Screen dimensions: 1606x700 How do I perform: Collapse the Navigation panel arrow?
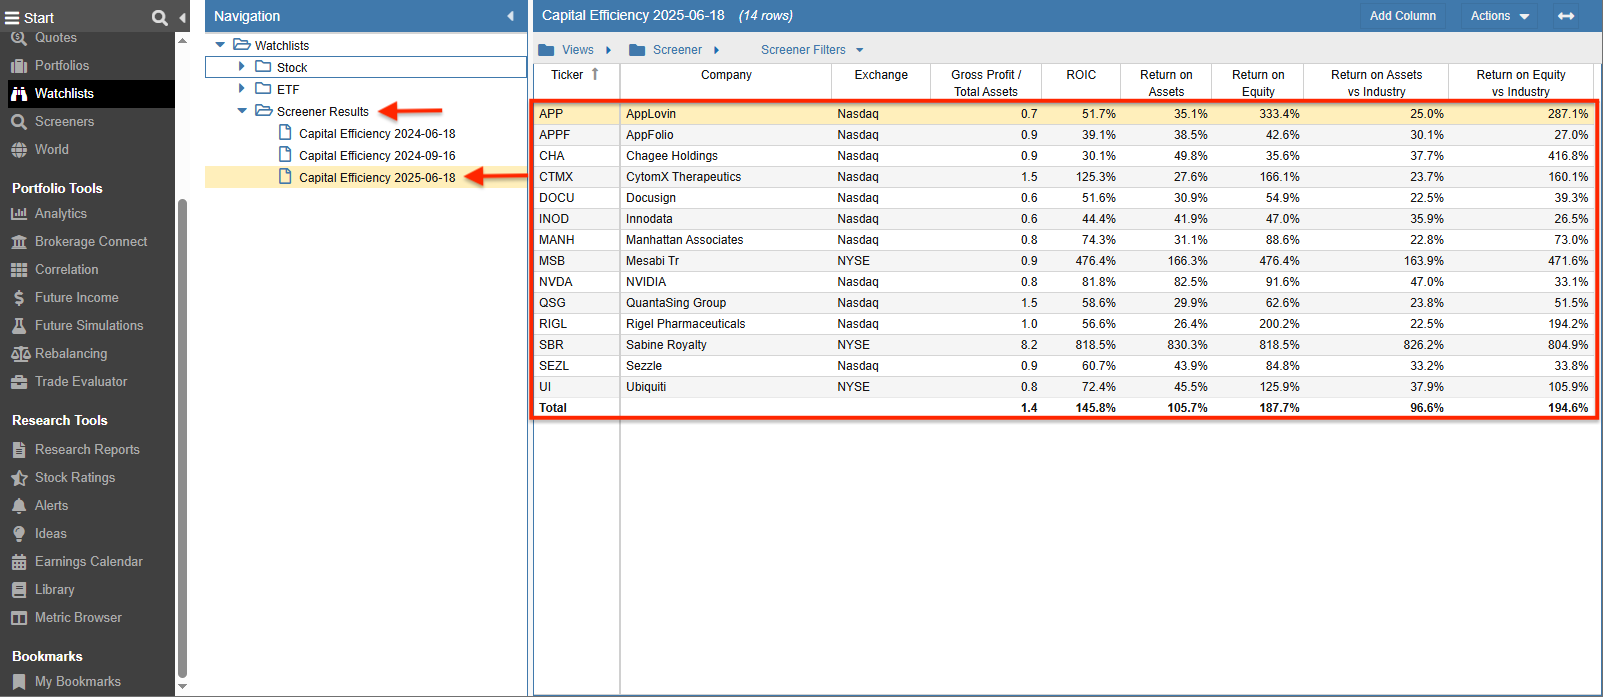[x=510, y=16]
